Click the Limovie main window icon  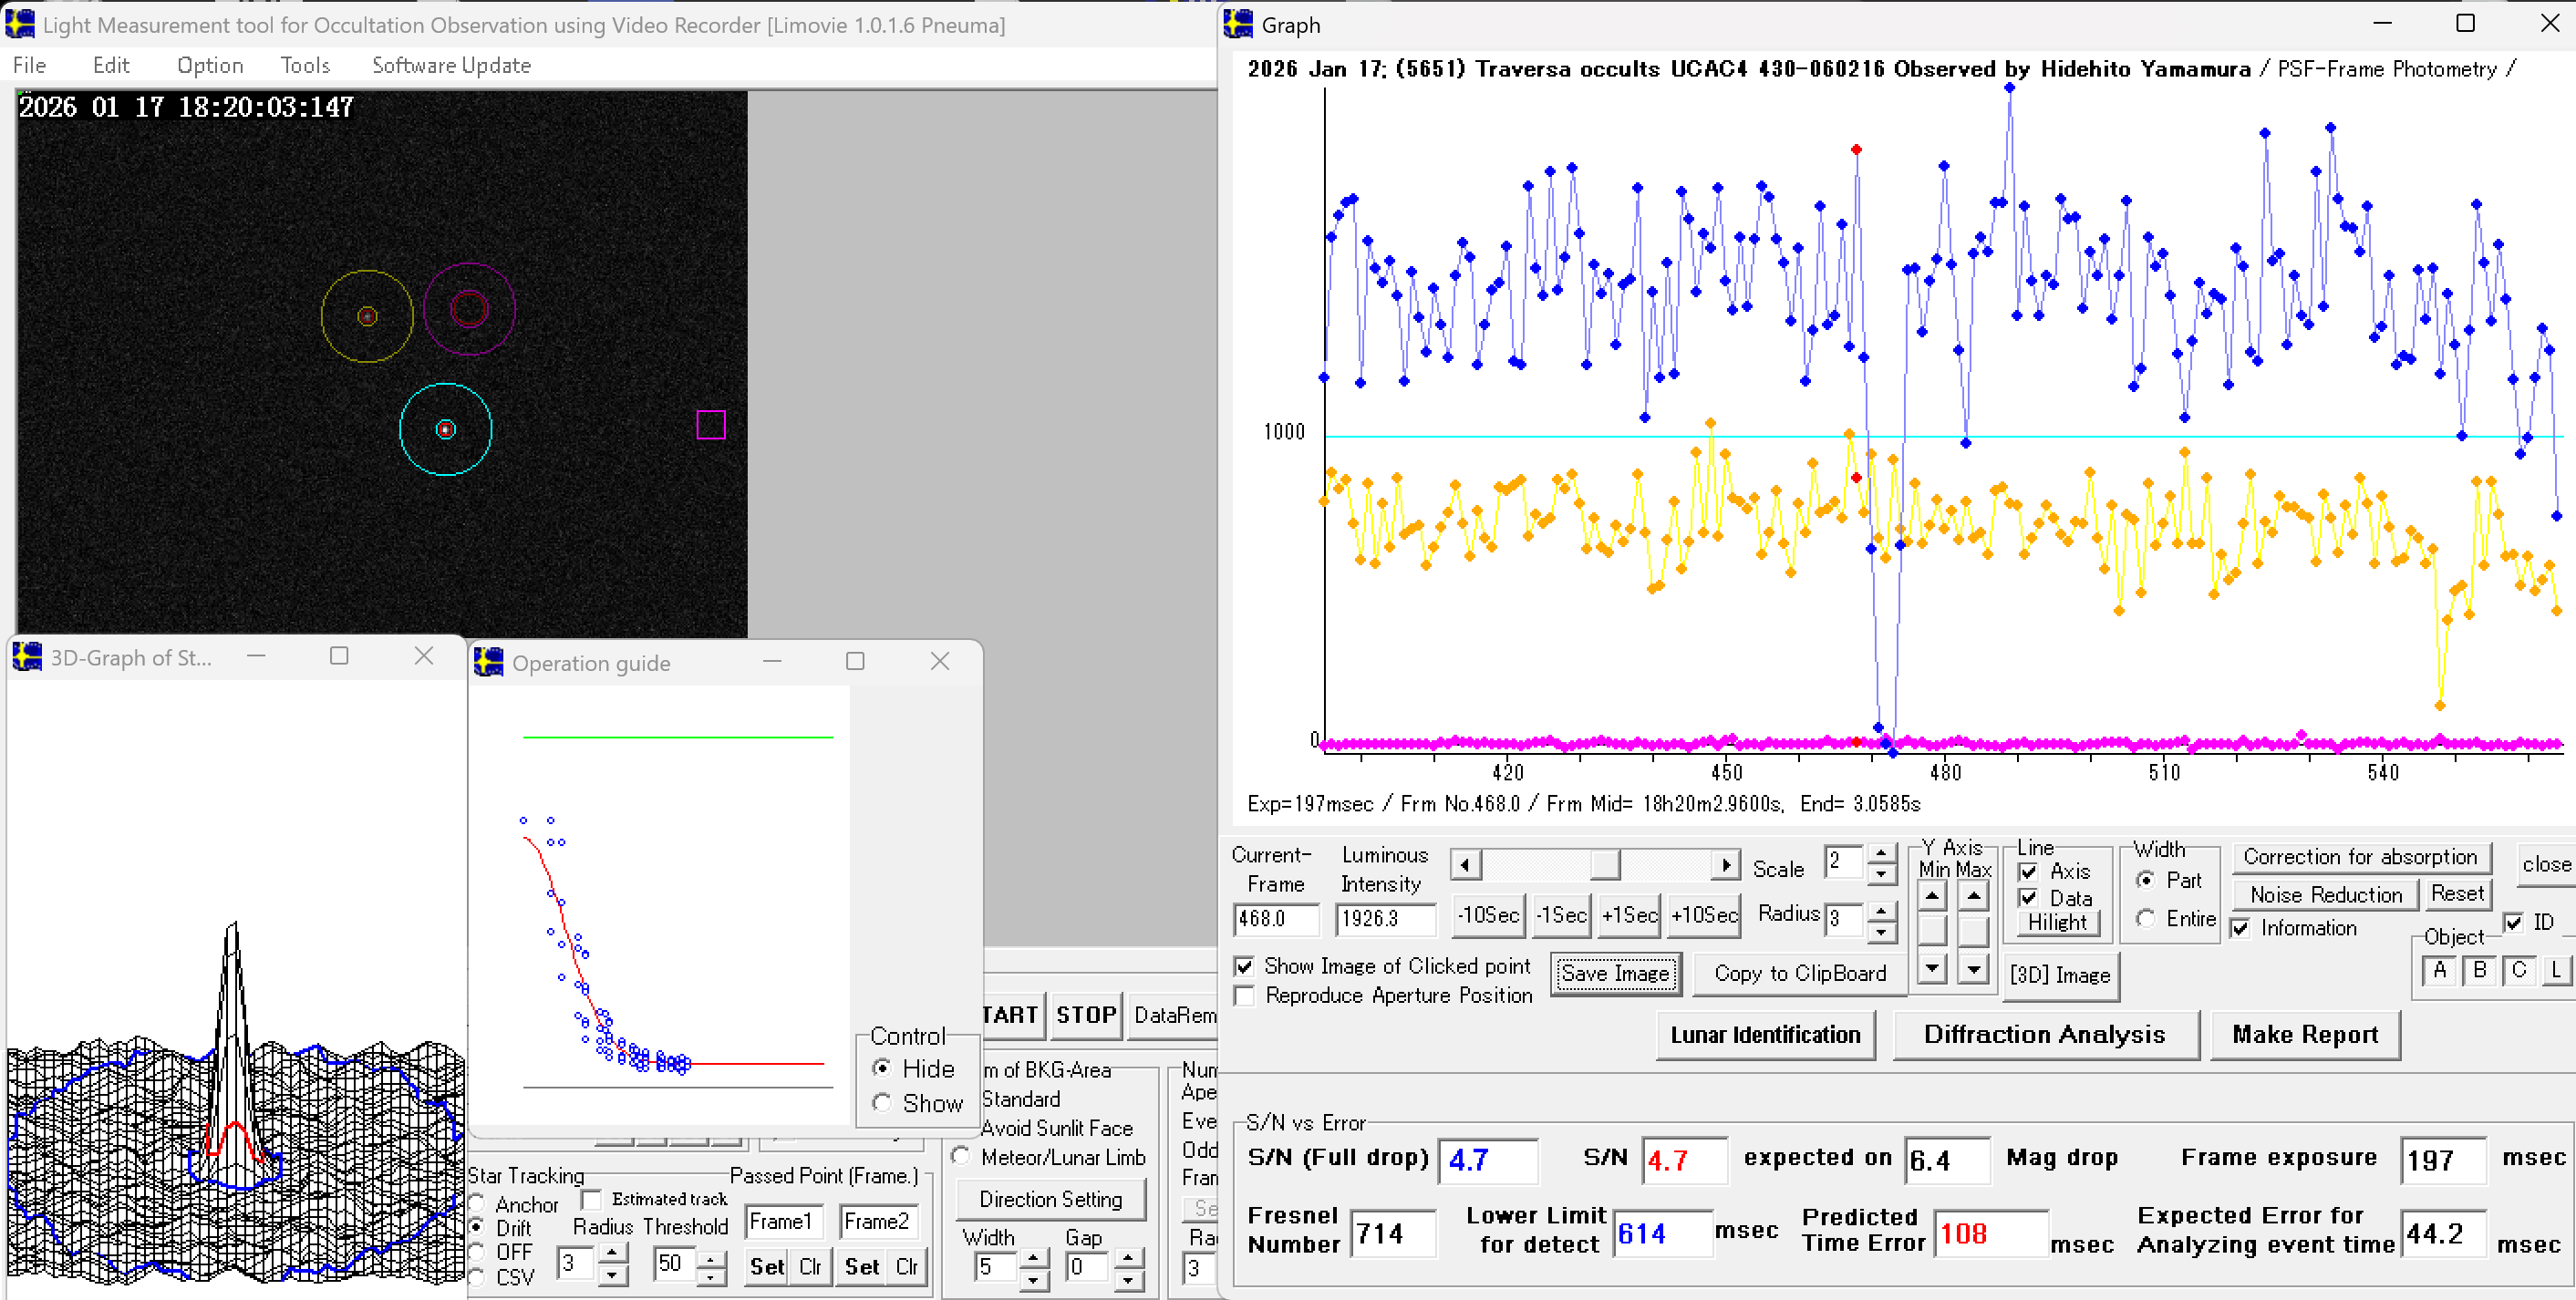tap(20, 24)
